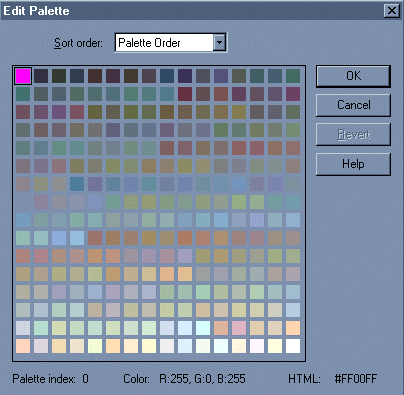Select the pure white final palette swatch
The height and width of the screenshot is (395, 404).
(293, 346)
